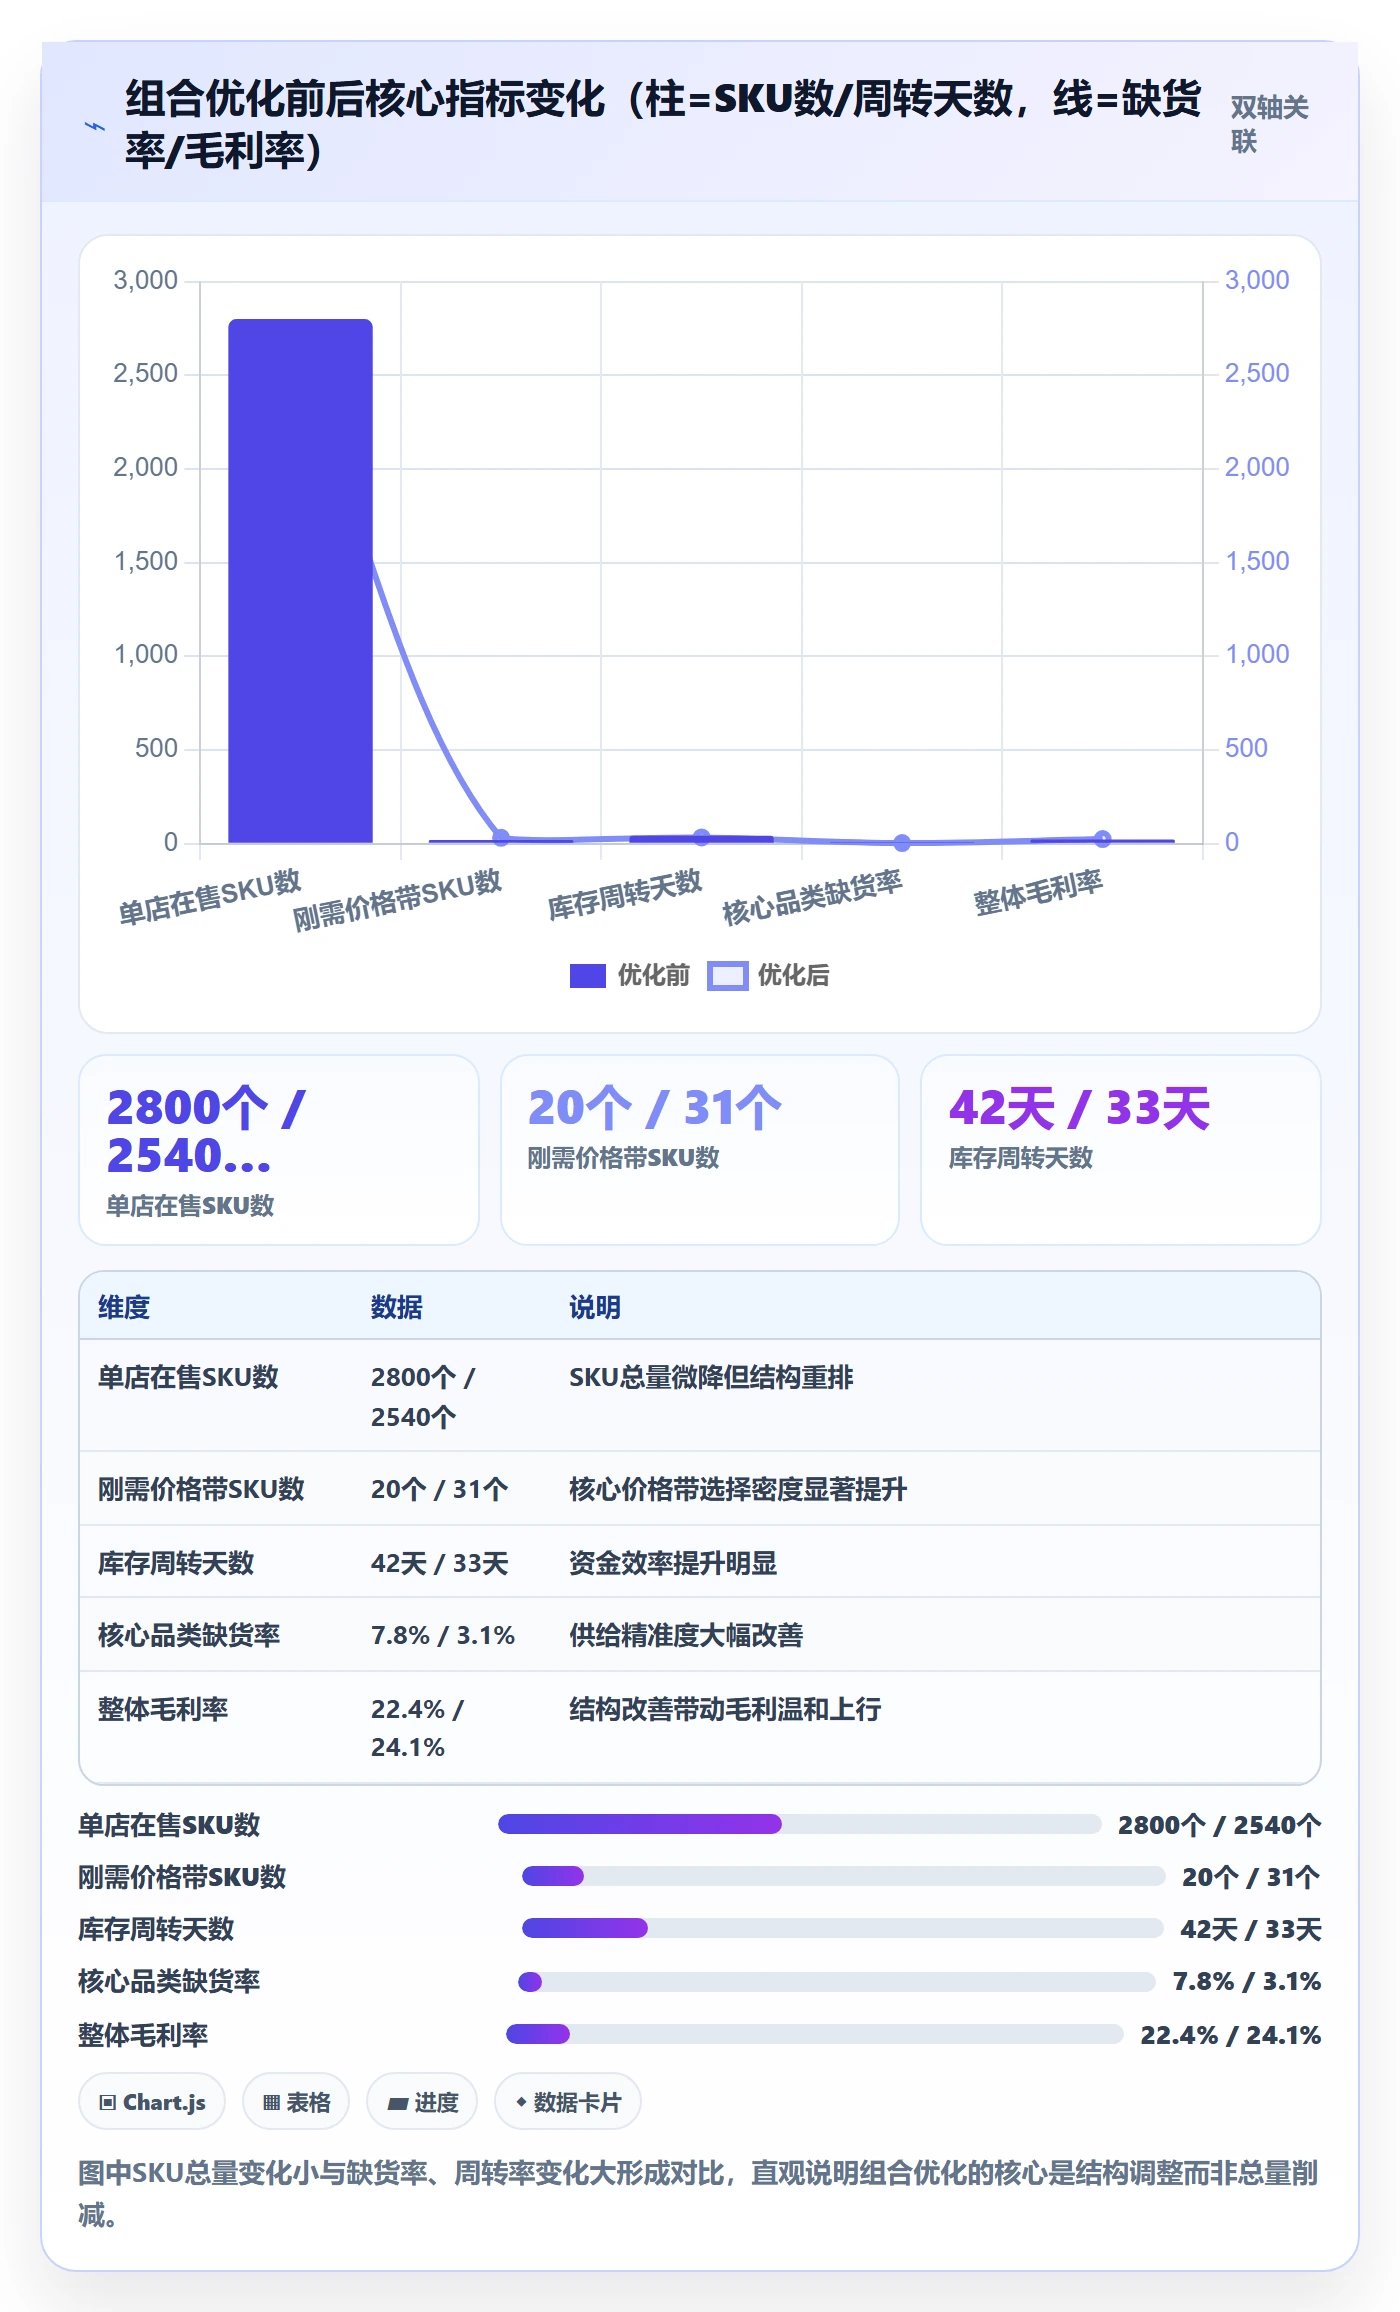Click the 核心品类缺货率 progress bar

pyautogui.click(x=836, y=1982)
